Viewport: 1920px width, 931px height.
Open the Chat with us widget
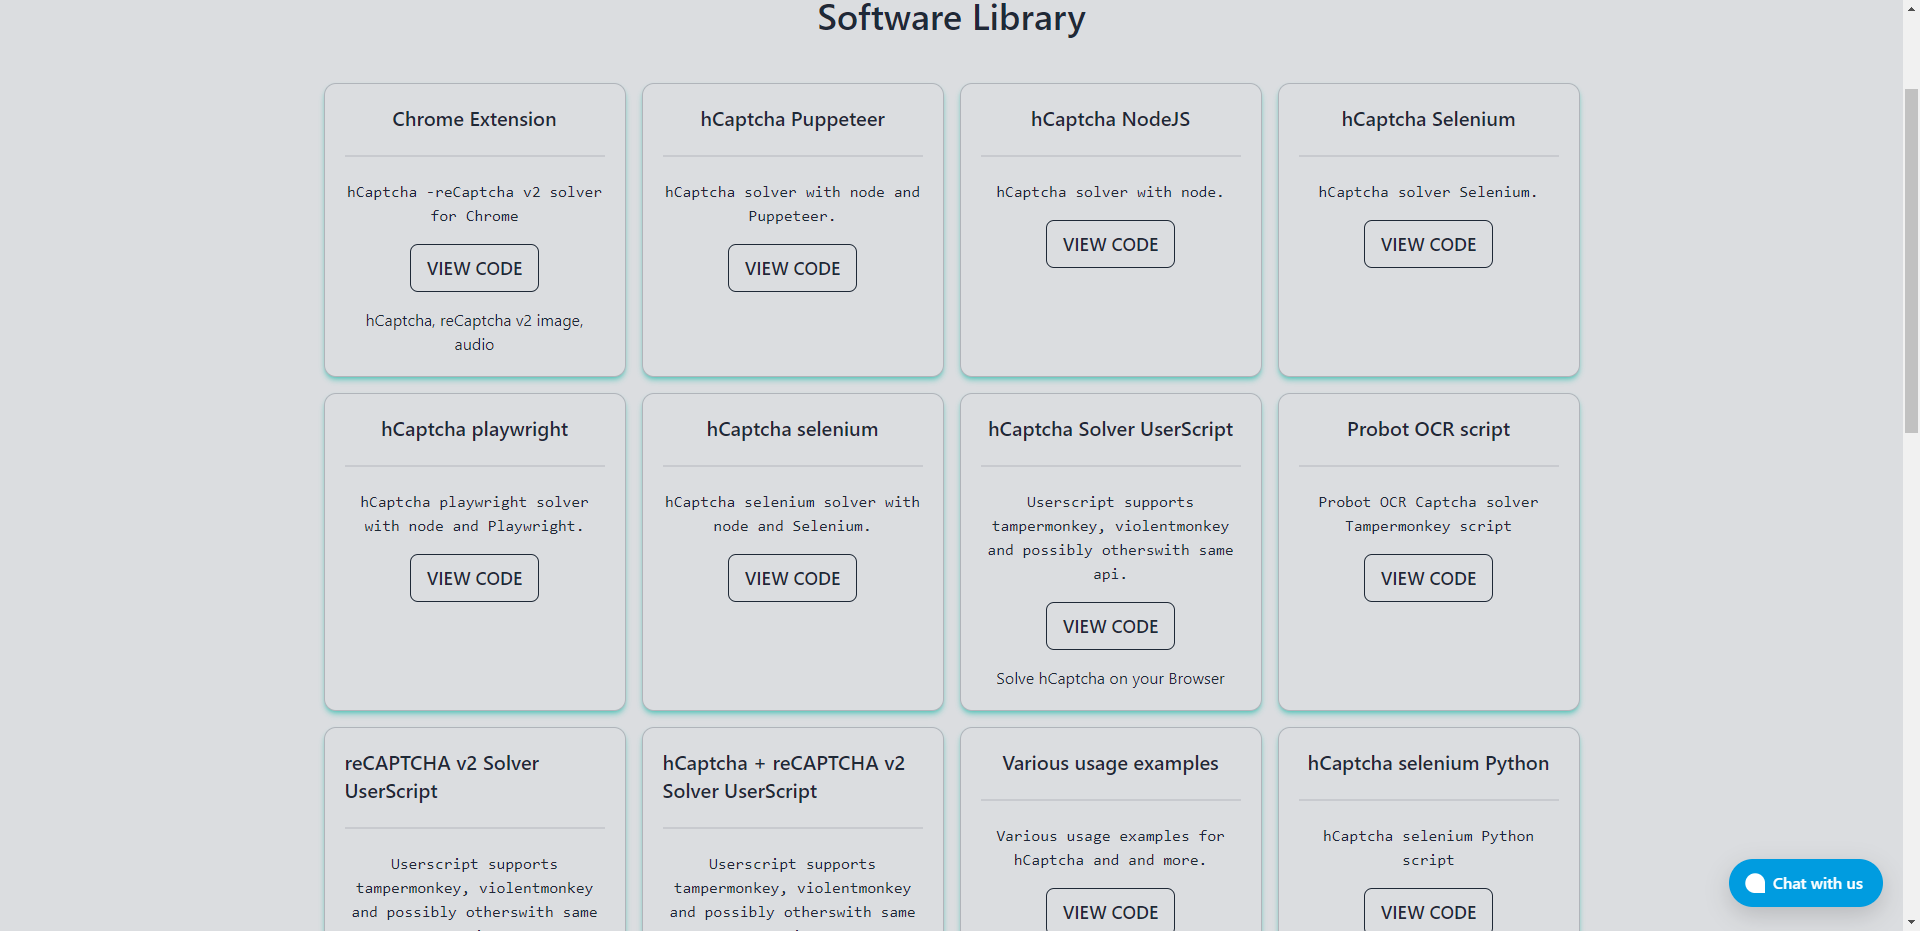1805,883
